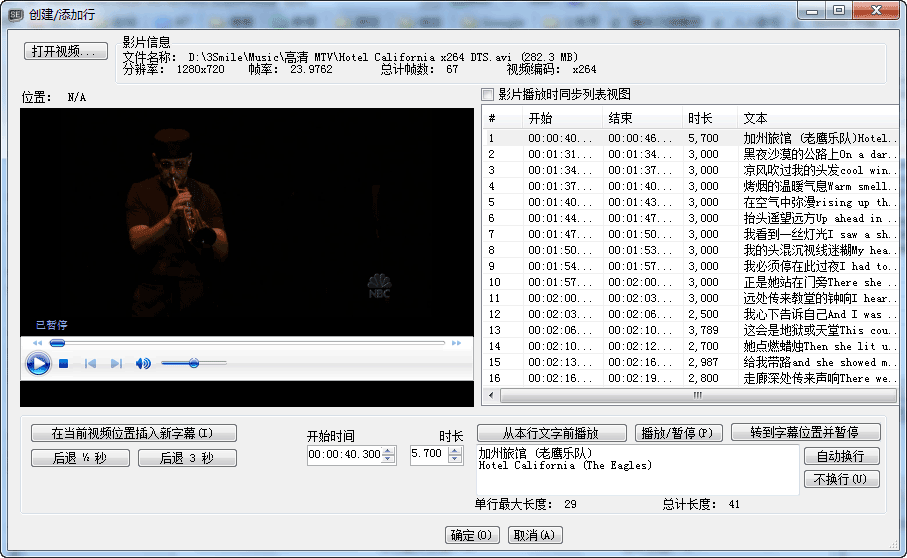Go to previous track in player
This screenshot has height=558, width=907.
[x=90, y=364]
